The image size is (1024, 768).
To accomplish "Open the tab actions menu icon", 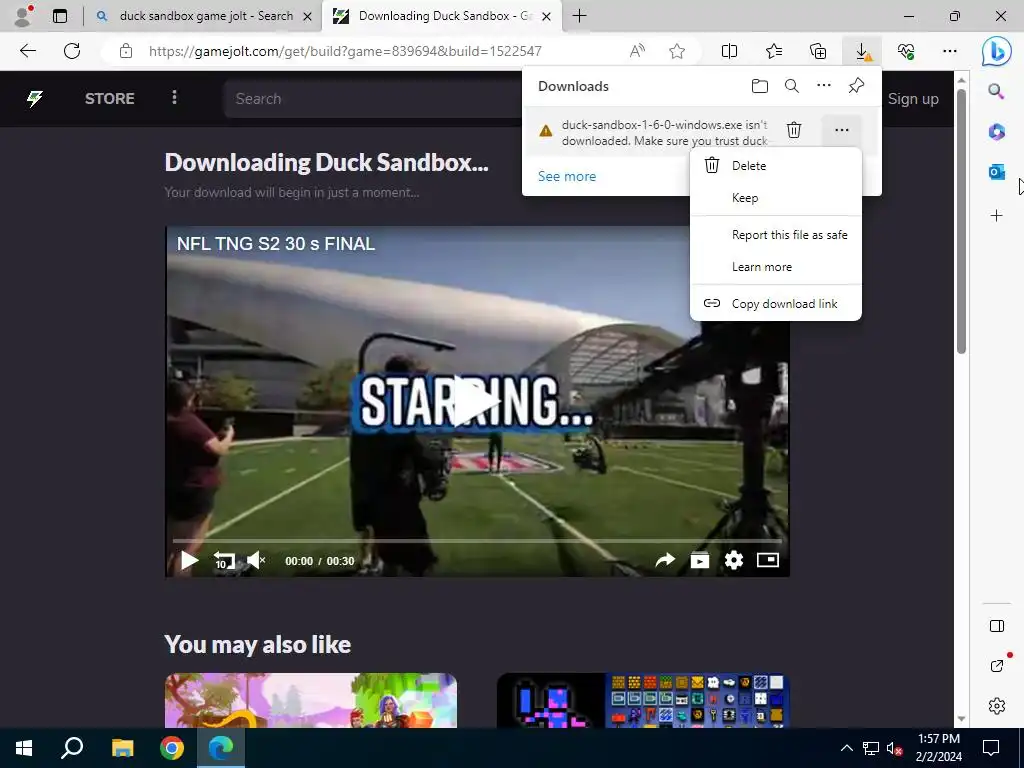I will point(60,16).
